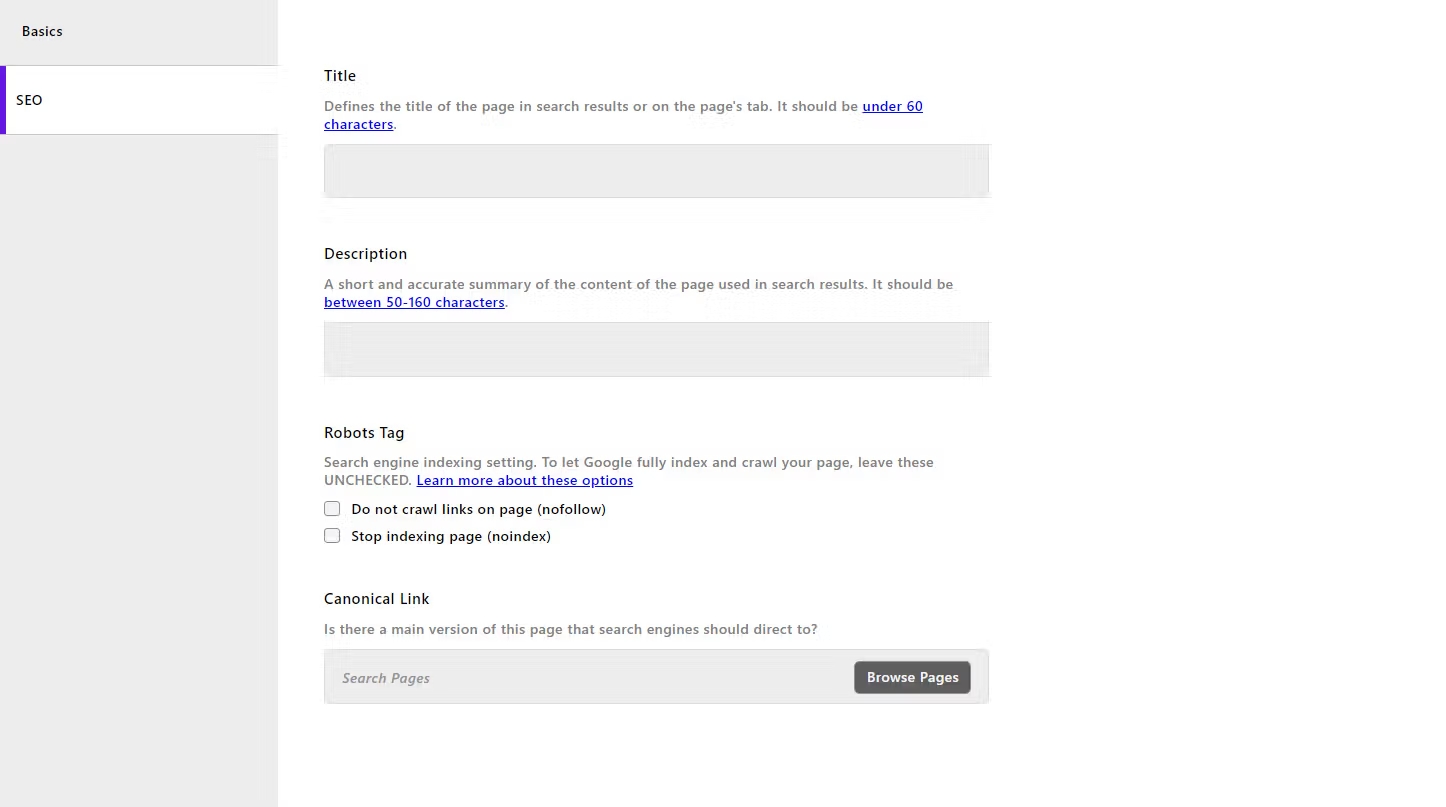The width and height of the screenshot is (1446, 807).
Task: Click the Browse Pages button
Action: 912,677
